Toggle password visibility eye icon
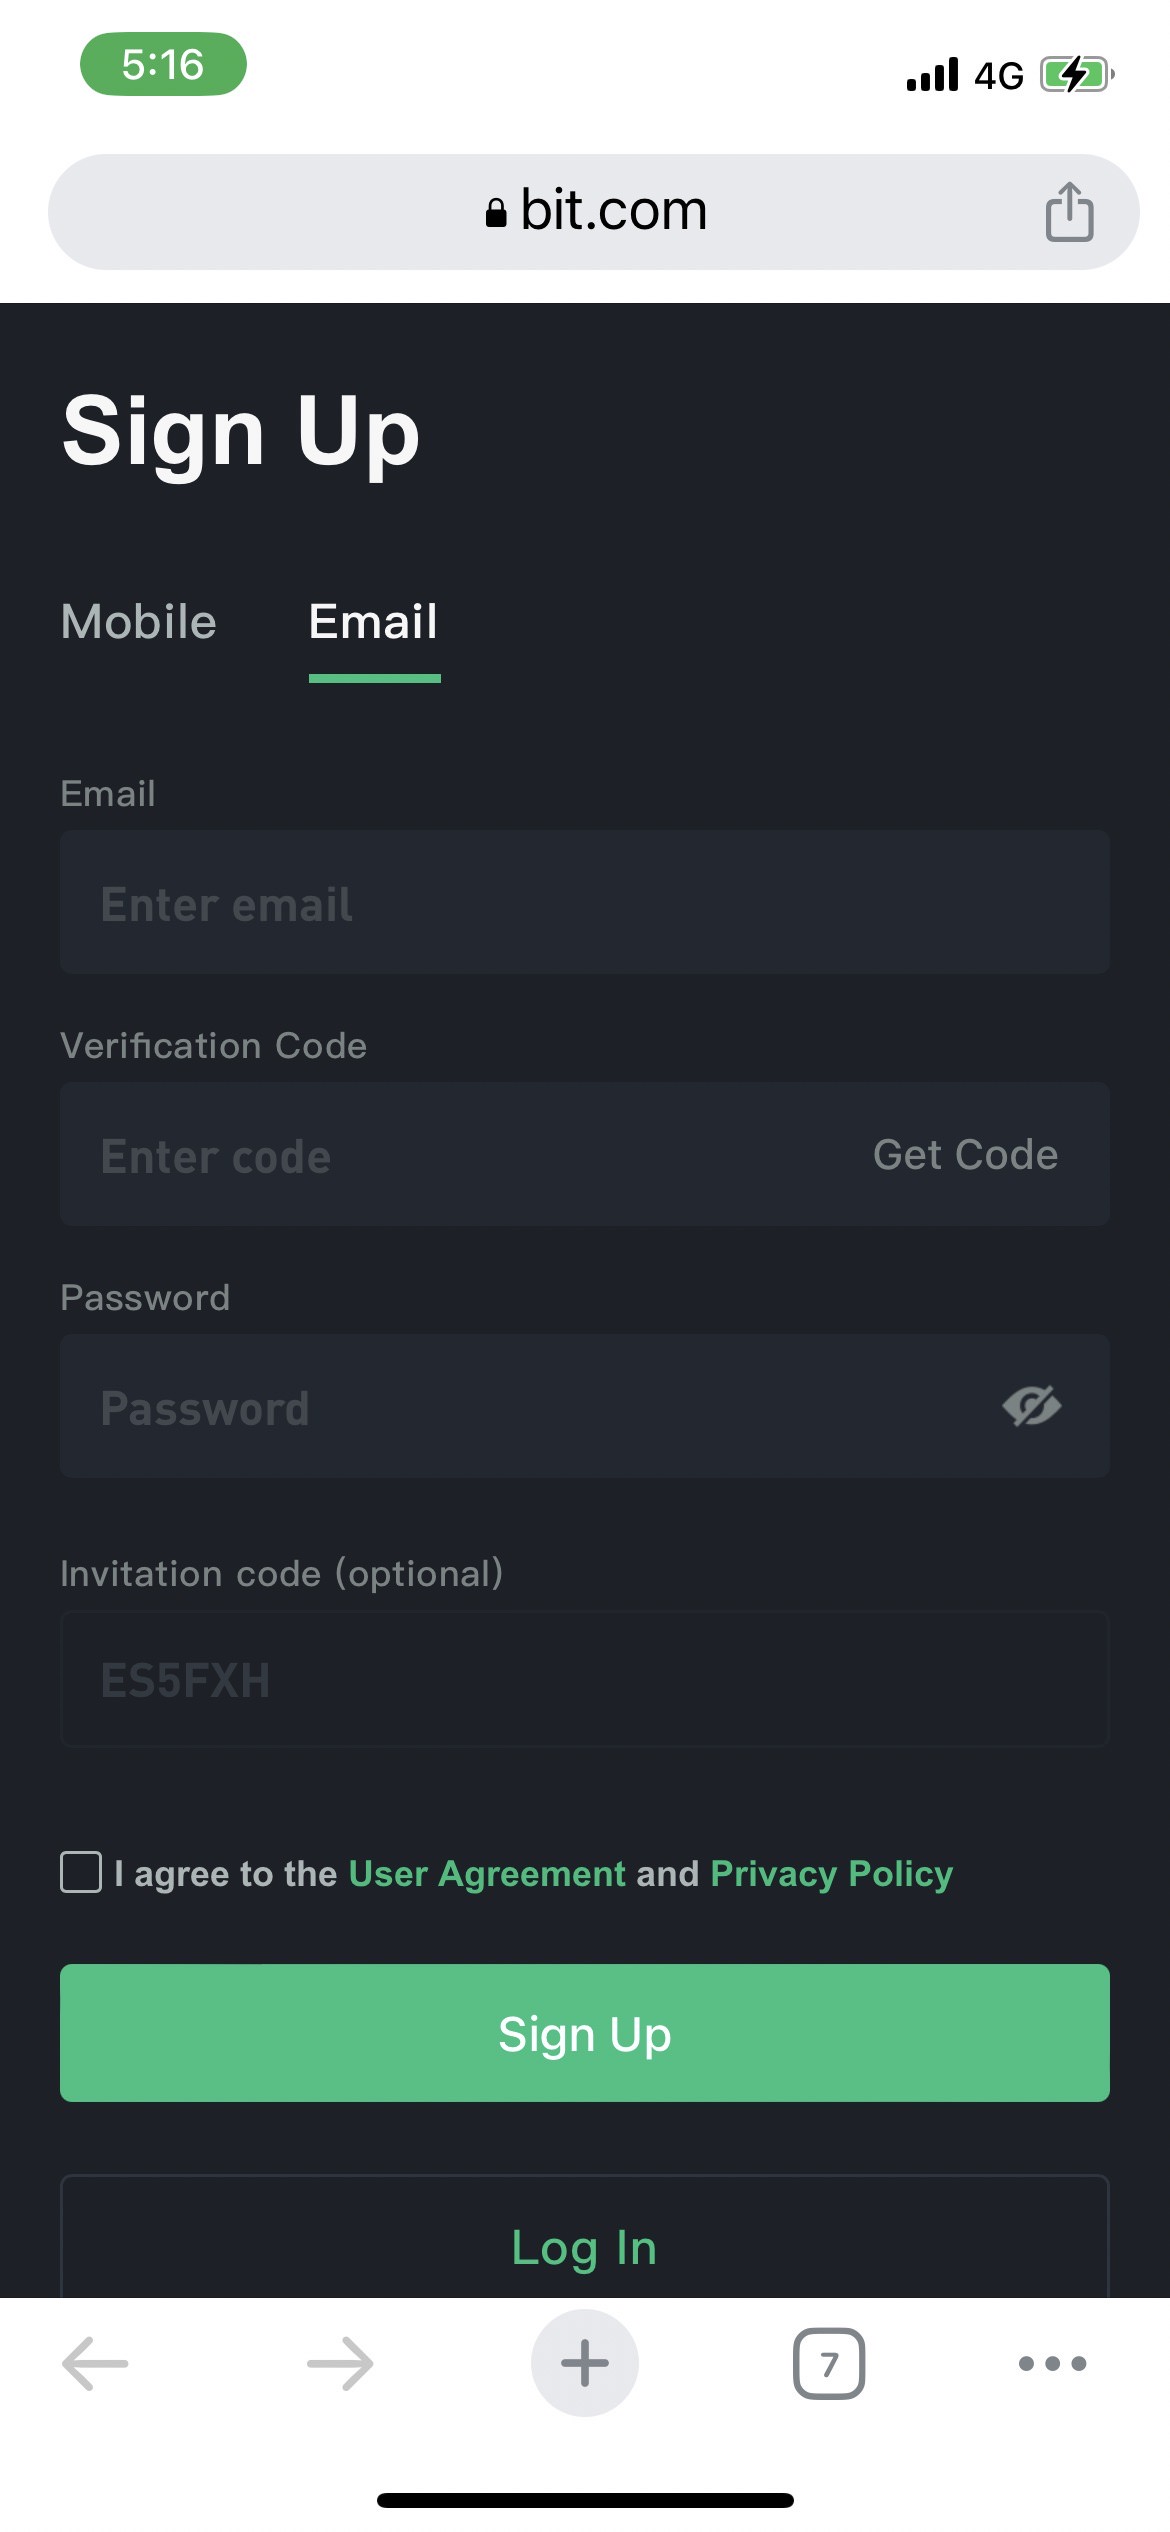 click(1032, 1407)
